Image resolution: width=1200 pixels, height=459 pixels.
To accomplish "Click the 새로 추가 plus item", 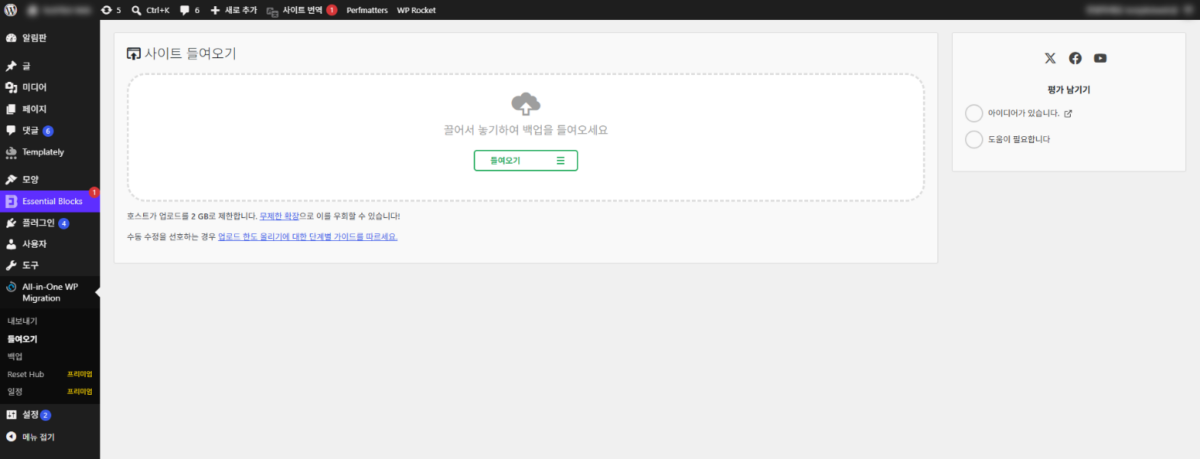I will tap(233, 10).
